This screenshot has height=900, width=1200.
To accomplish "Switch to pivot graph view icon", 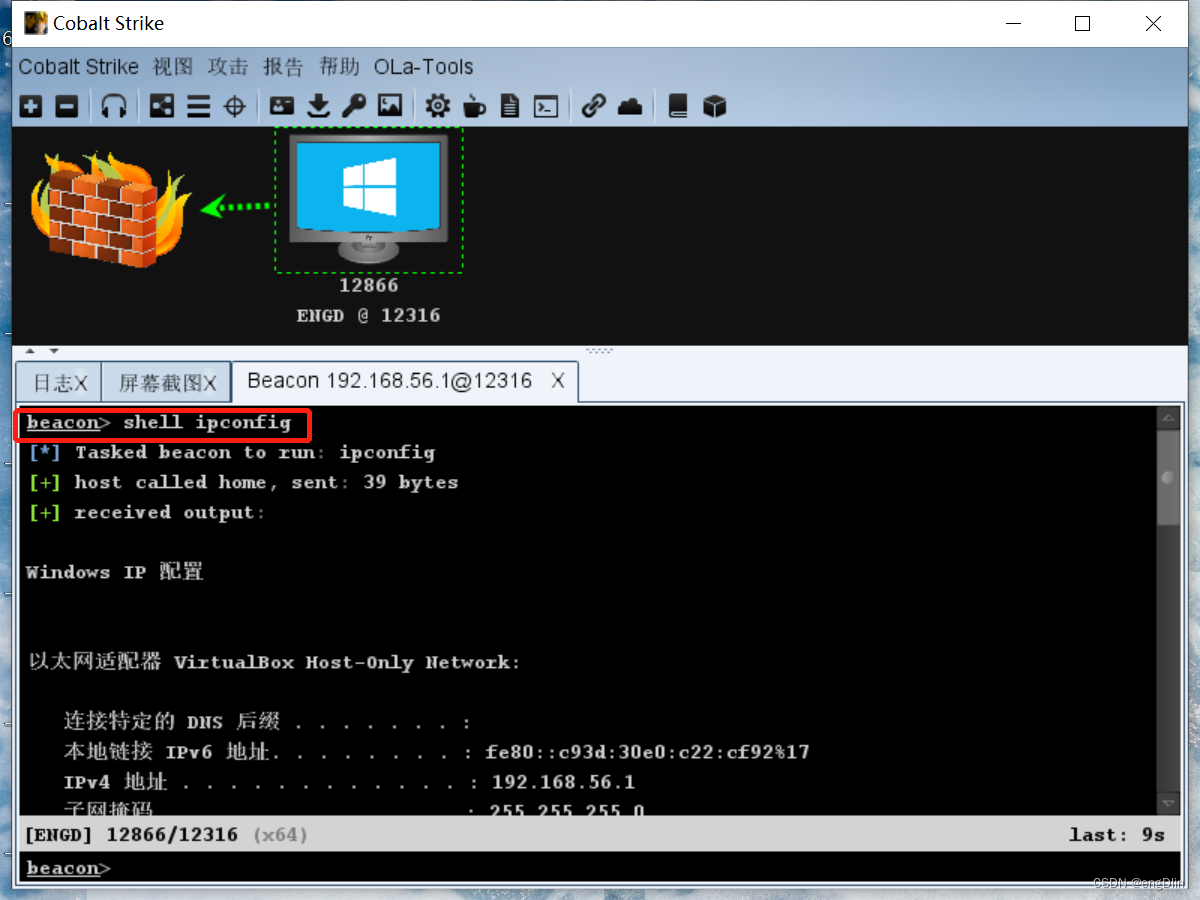I will pyautogui.click(x=162, y=106).
